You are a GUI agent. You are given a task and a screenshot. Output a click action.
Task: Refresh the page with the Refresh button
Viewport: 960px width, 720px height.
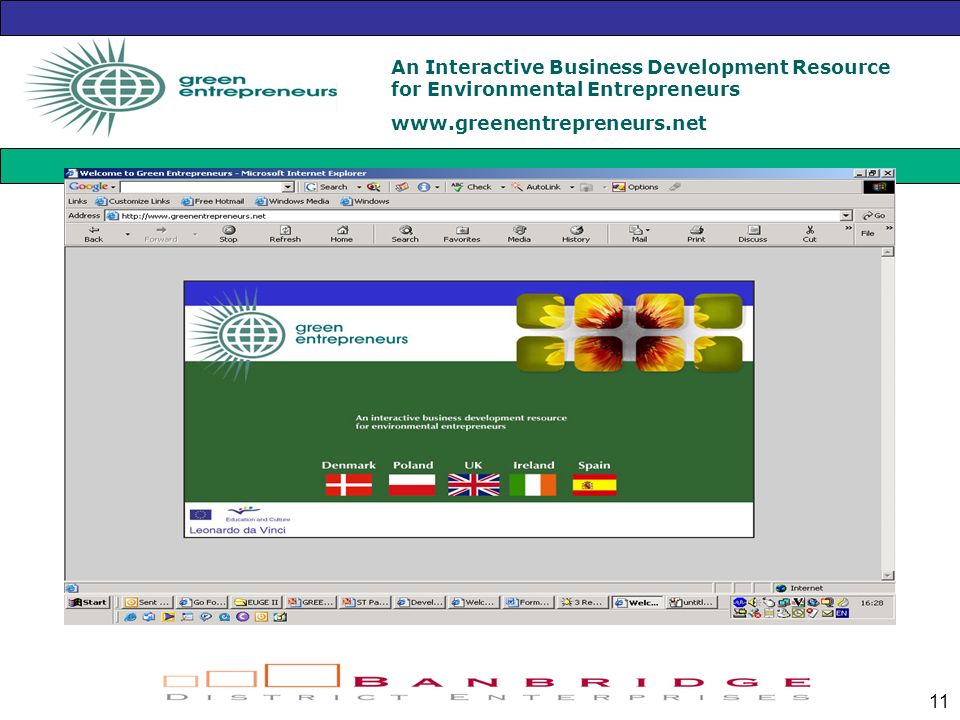coord(285,234)
